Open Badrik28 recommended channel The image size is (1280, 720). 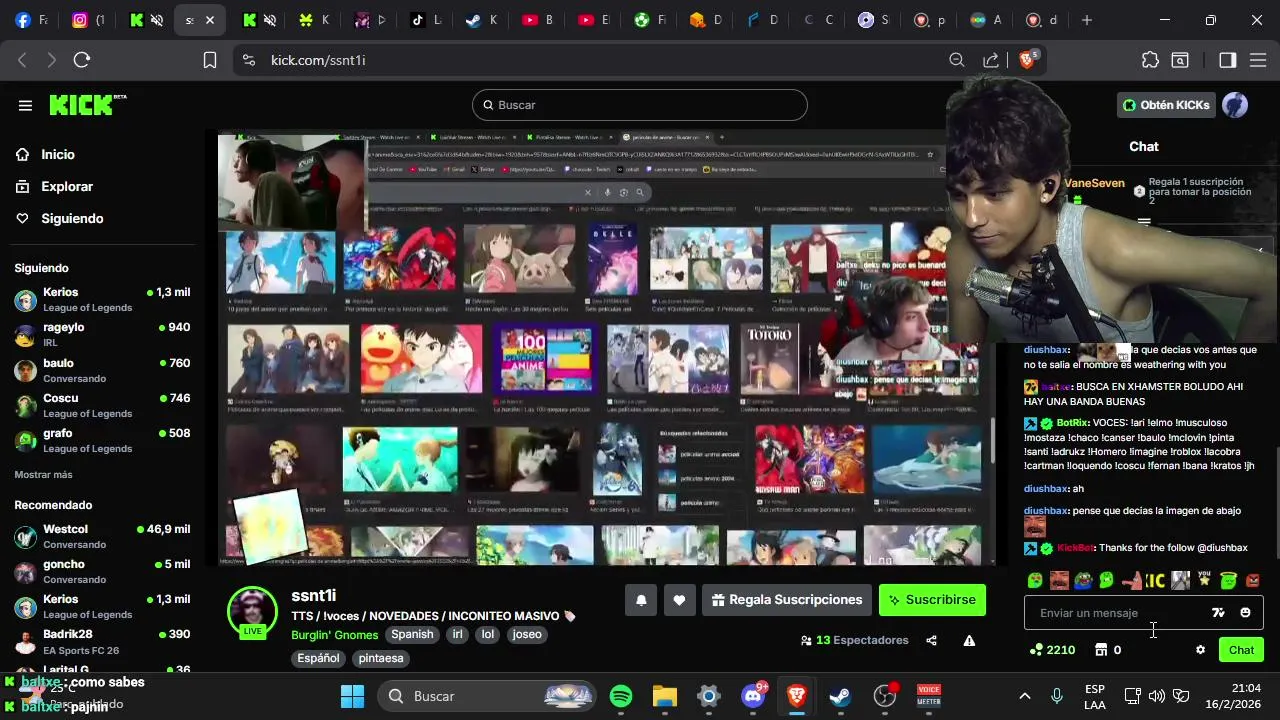tap(102, 641)
